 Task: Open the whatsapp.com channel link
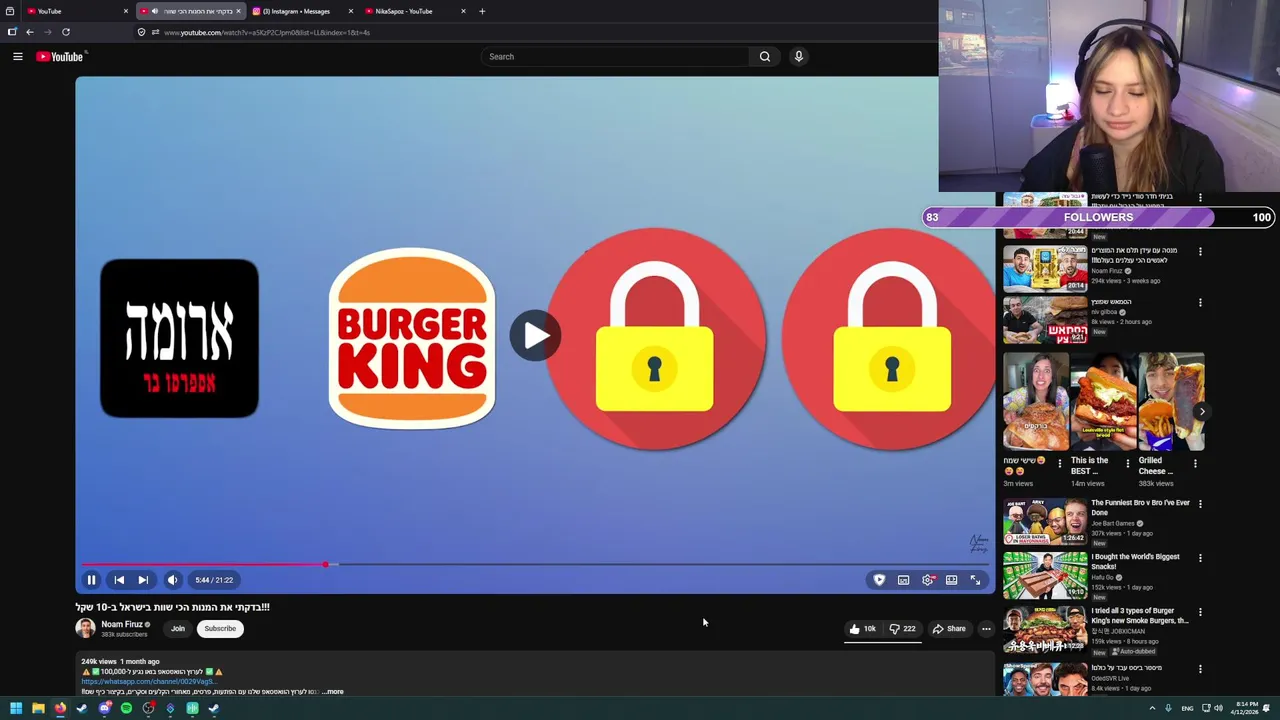click(148, 682)
